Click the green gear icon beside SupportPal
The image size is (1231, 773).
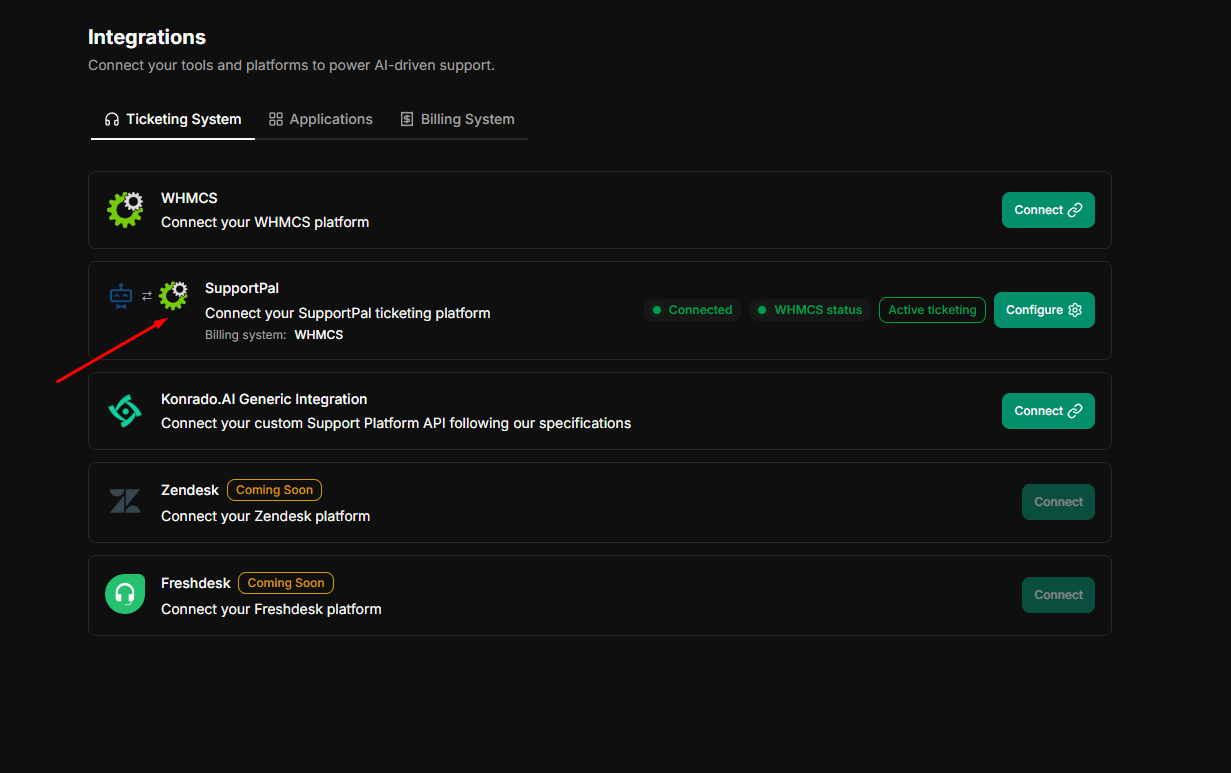tap(174, 296)
